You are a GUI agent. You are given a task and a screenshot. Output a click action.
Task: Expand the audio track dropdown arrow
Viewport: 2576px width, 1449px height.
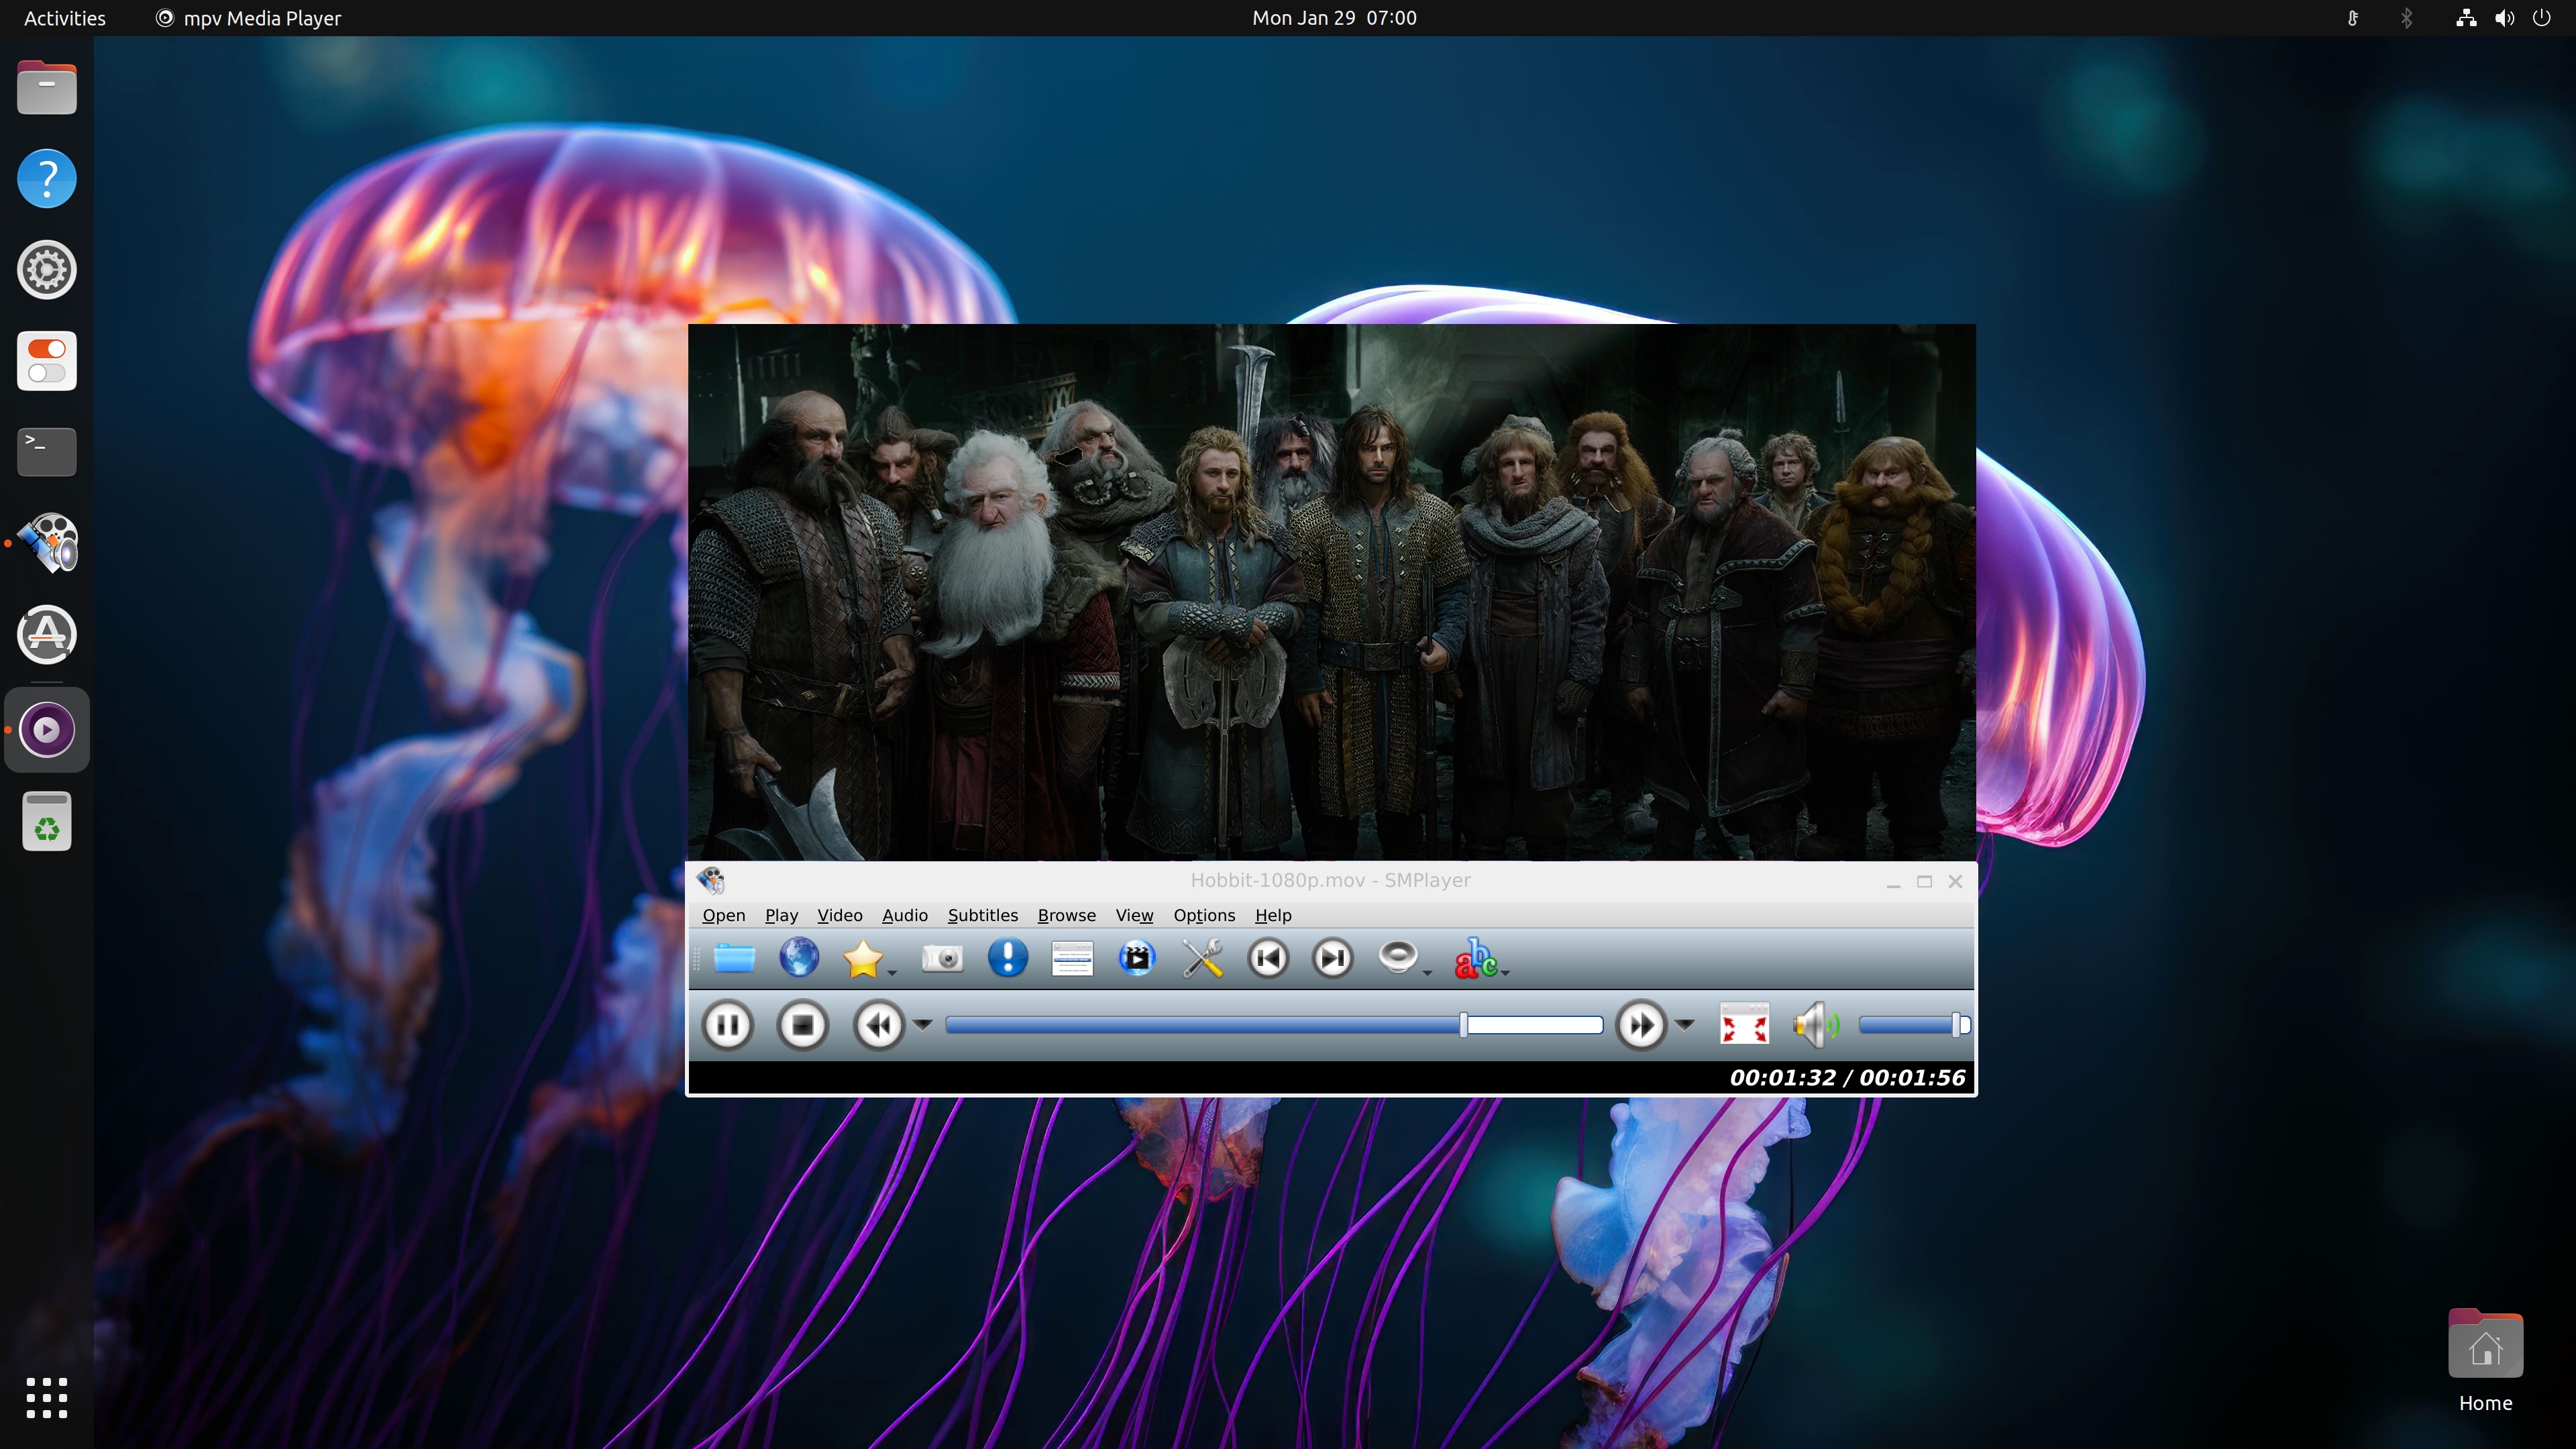tap(1427, 973)
